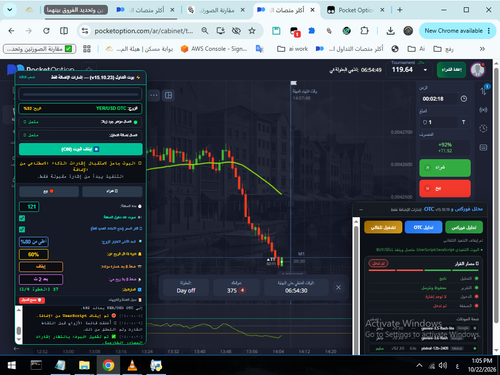Viewport: 500px width, 375px height.
Task: Click the analyzer panel scrollbar up arrow
Action: coord(356,221)
